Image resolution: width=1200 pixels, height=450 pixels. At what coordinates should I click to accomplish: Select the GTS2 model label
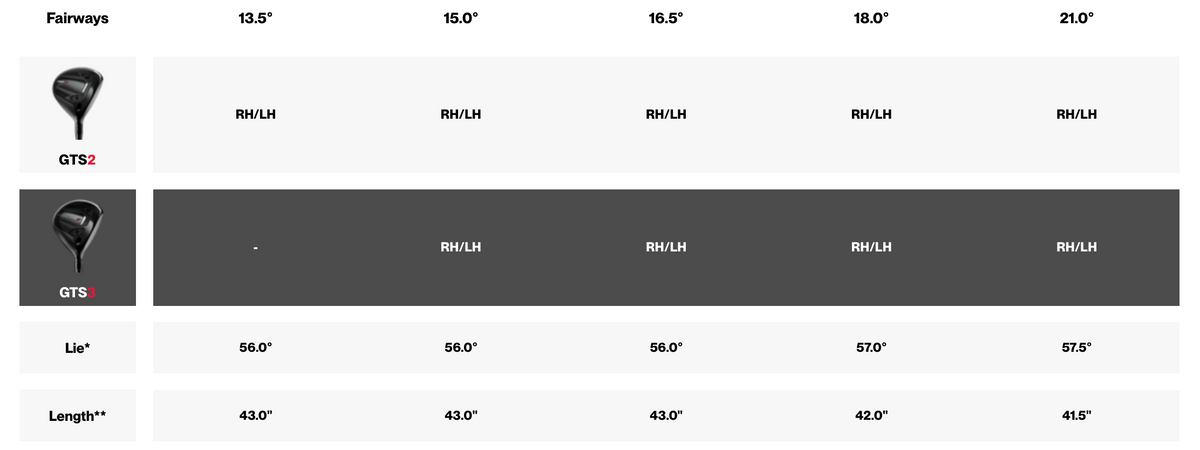[x=77, y=160]
